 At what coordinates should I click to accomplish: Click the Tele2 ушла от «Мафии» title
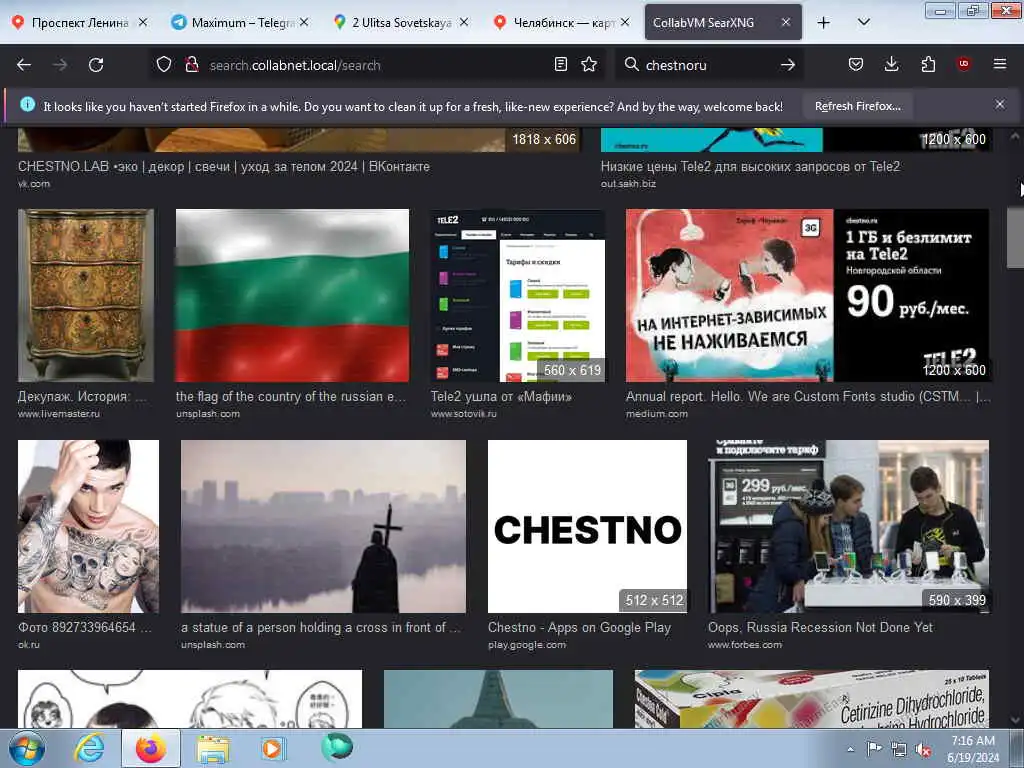[x=501, y=396]
